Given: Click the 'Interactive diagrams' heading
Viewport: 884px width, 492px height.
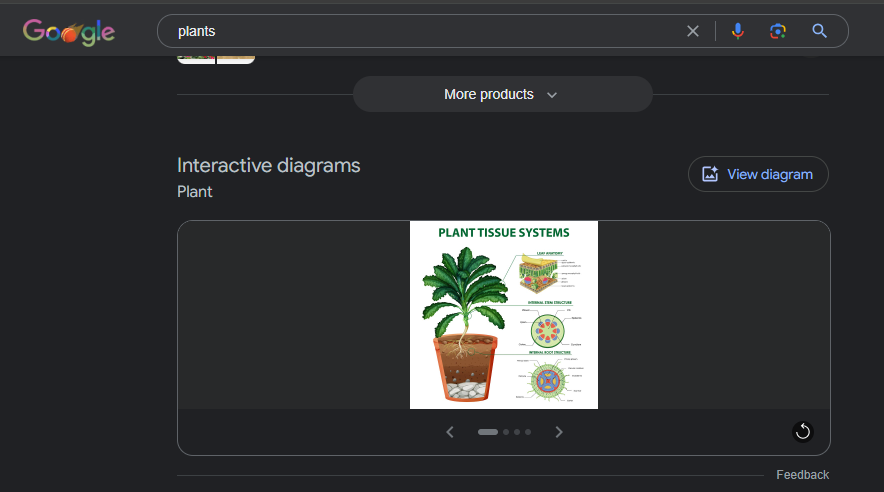Looking at the screenshot, I should [x=268, y=166].
